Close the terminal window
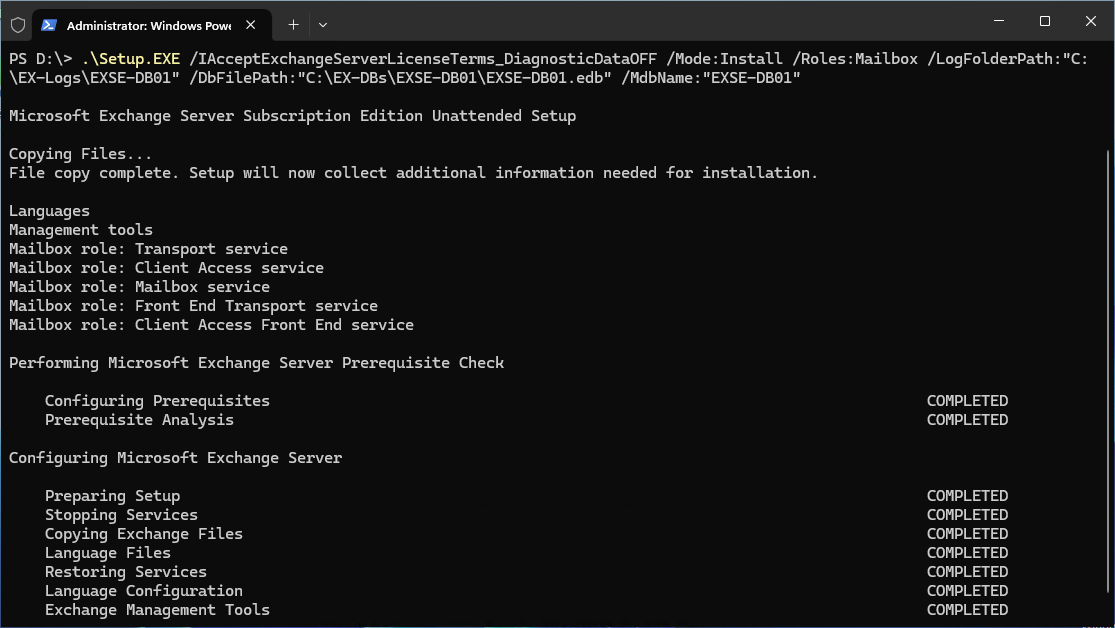 coord(1090,21)
